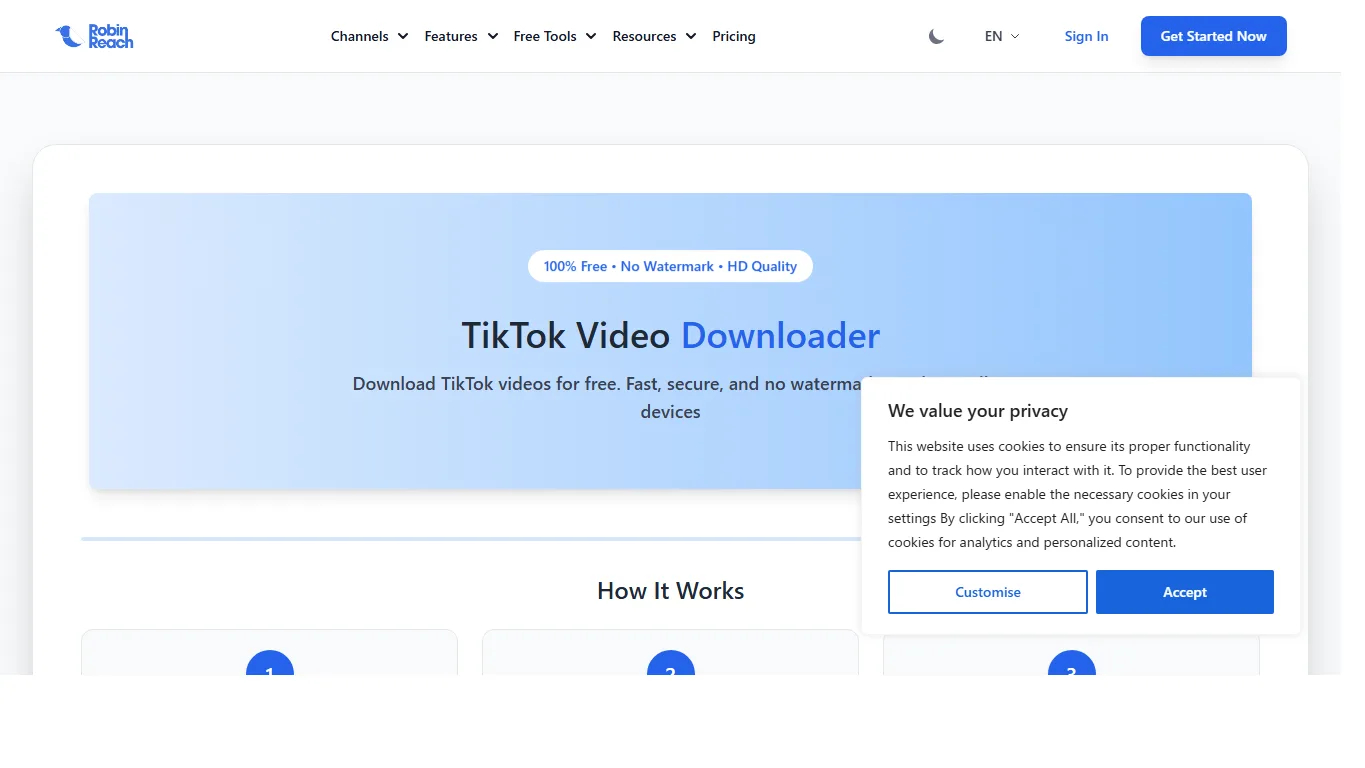1365x768 pixels.
Task: Click the Robin Reach logo
Action: (94, 36)
